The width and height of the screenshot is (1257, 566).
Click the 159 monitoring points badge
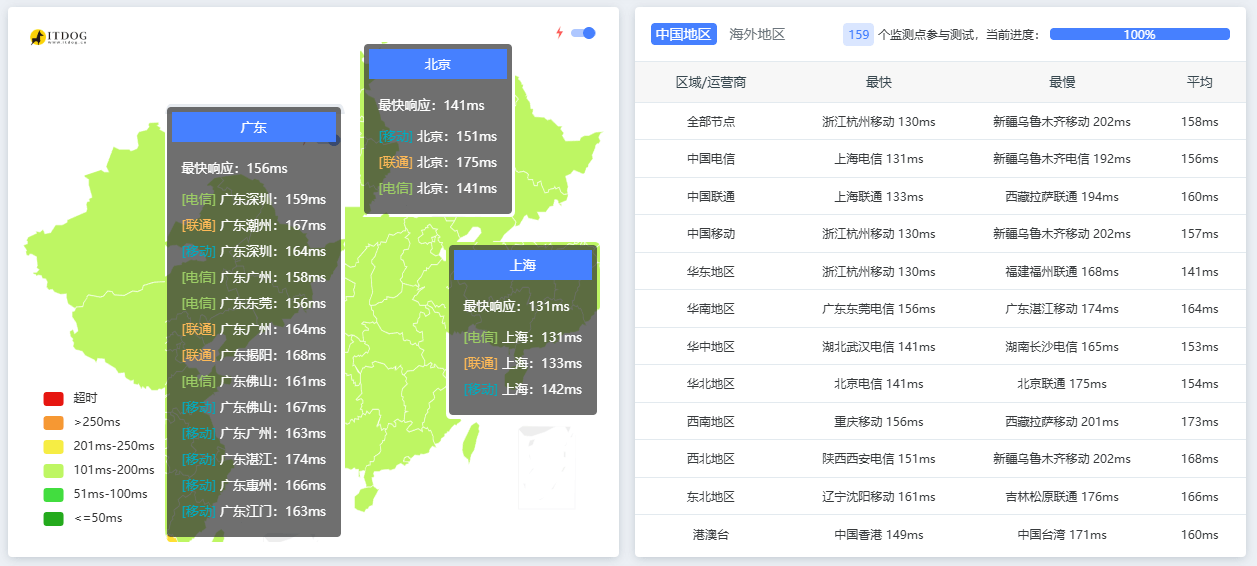click(858, 34)
